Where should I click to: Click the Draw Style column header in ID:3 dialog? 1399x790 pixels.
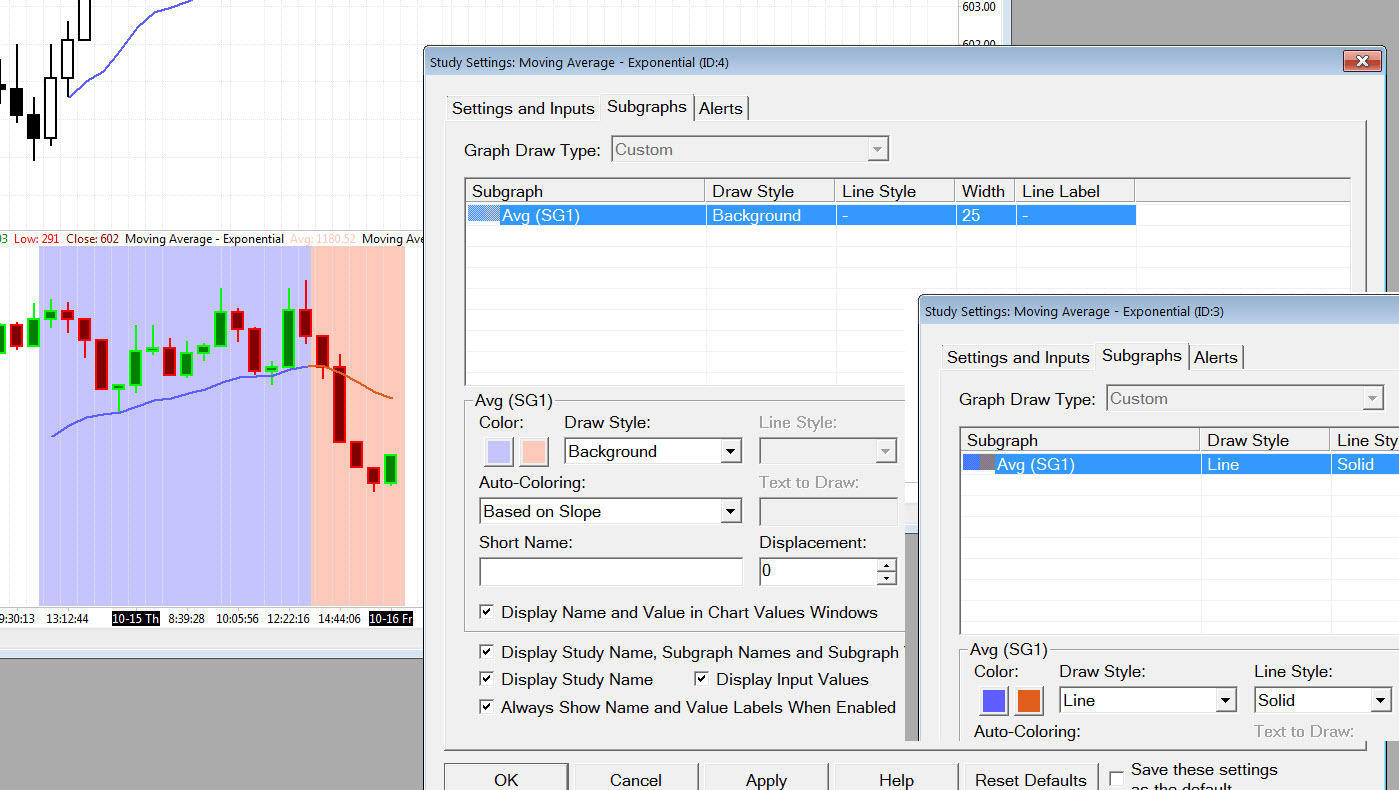[1265, 440]
